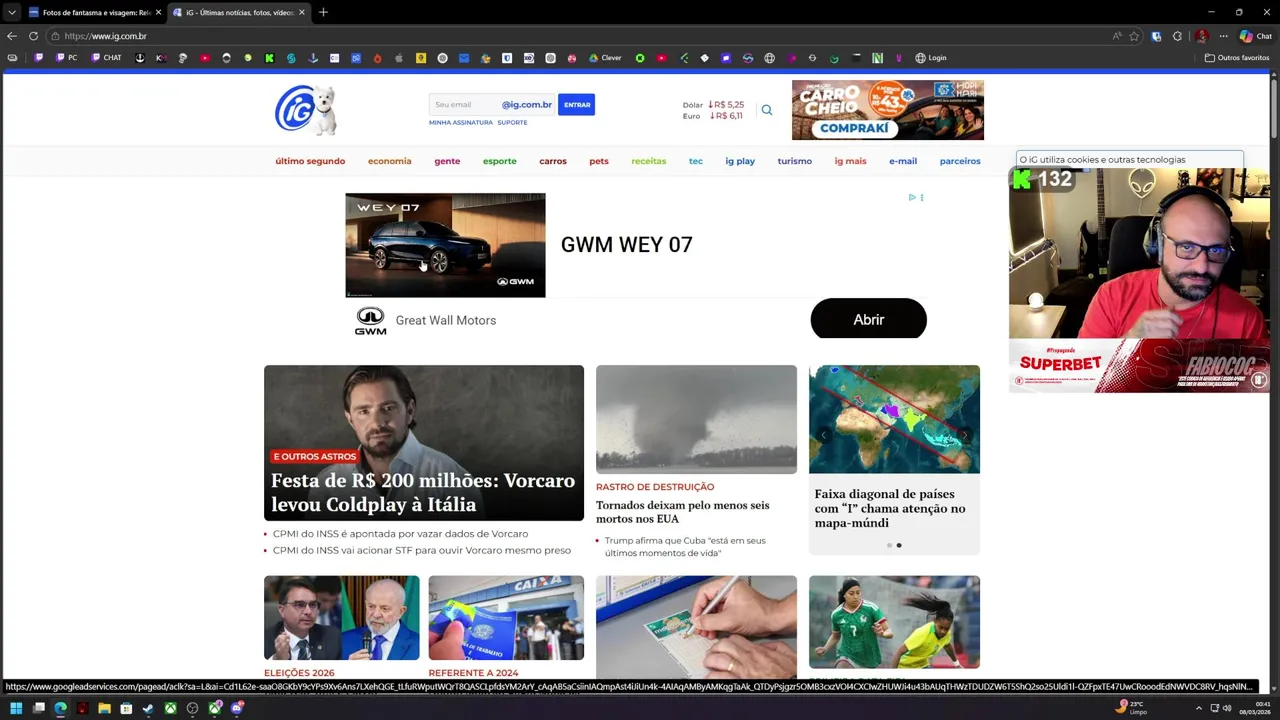Open the Trump afirma que Cuba link
This screenshot has width=1280, height=720.
click(x=685, y=547)
